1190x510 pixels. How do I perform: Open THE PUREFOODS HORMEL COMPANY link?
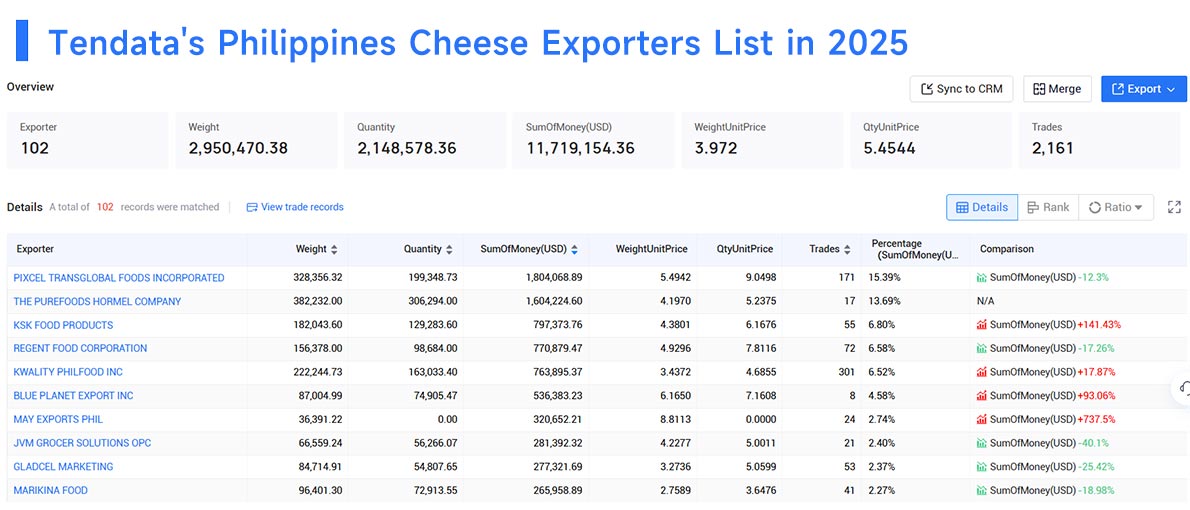point(97,301)
